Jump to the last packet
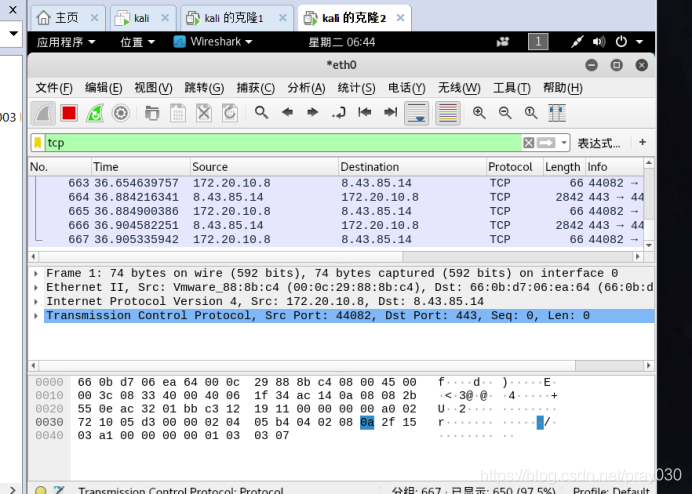Screen dimensions: 692x494 coord(391,113)
